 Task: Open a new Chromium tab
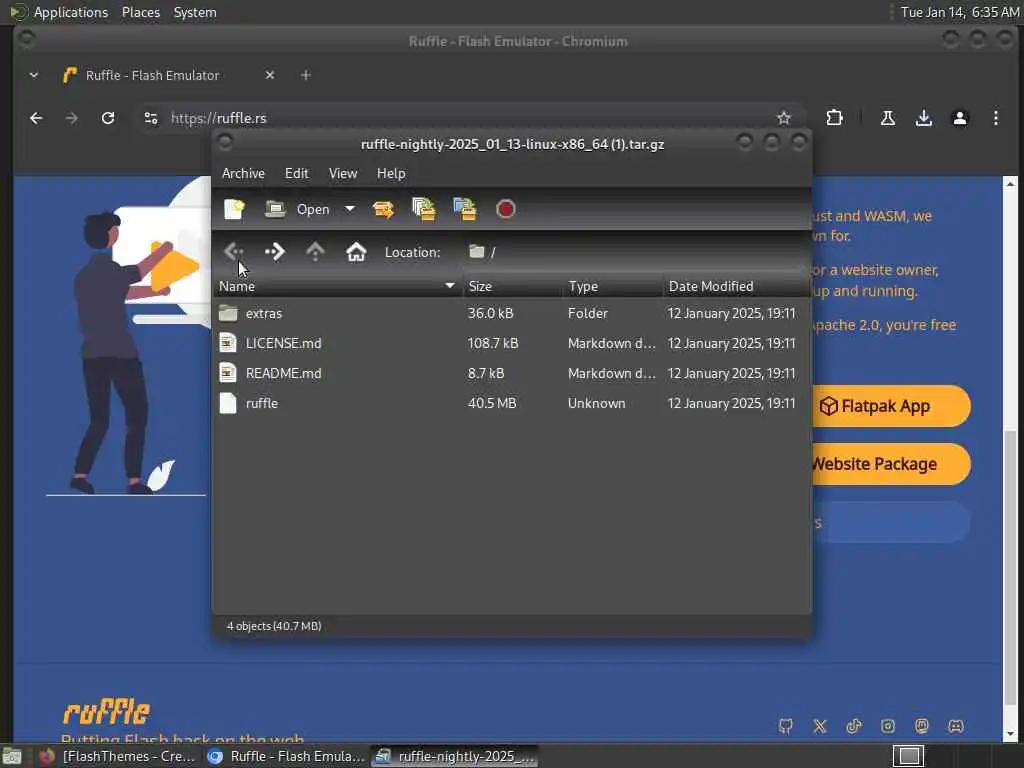[x=305, y=75]
